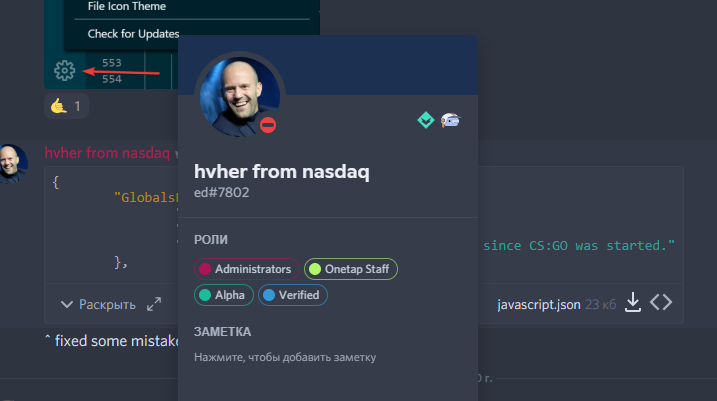
Task: Click the HypeSquad Balance badge
Action: (x=426, y=120)
